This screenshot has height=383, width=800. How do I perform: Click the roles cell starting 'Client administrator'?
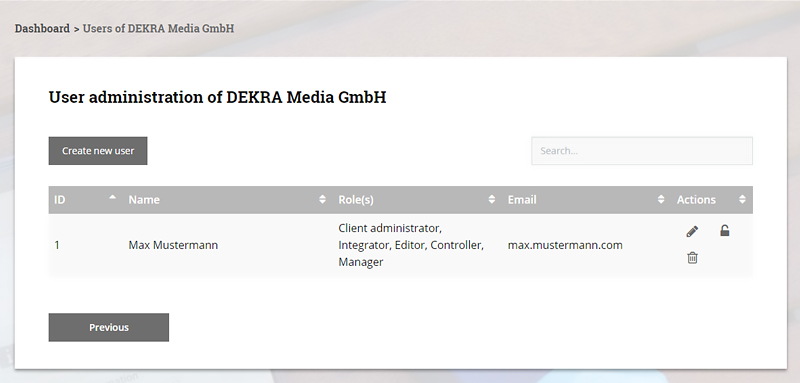click(x=411, y=245)
